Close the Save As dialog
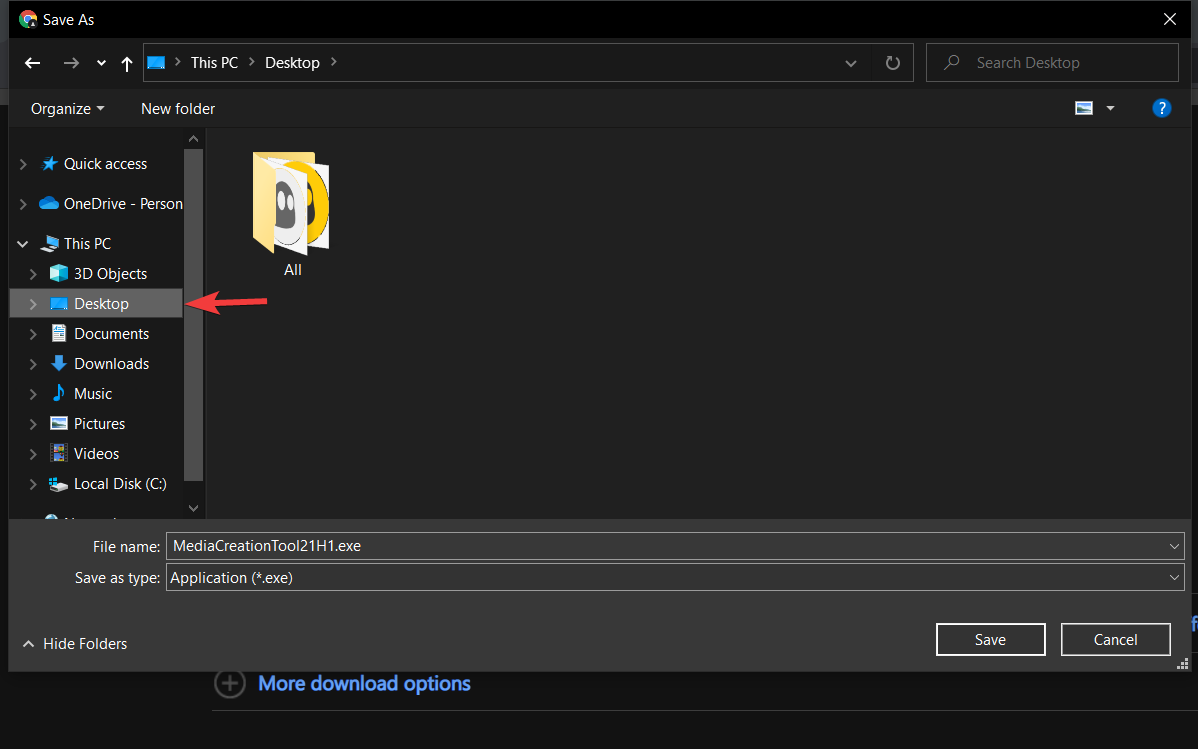This screenshot has width=1198, height=749. coord(1170,19)
